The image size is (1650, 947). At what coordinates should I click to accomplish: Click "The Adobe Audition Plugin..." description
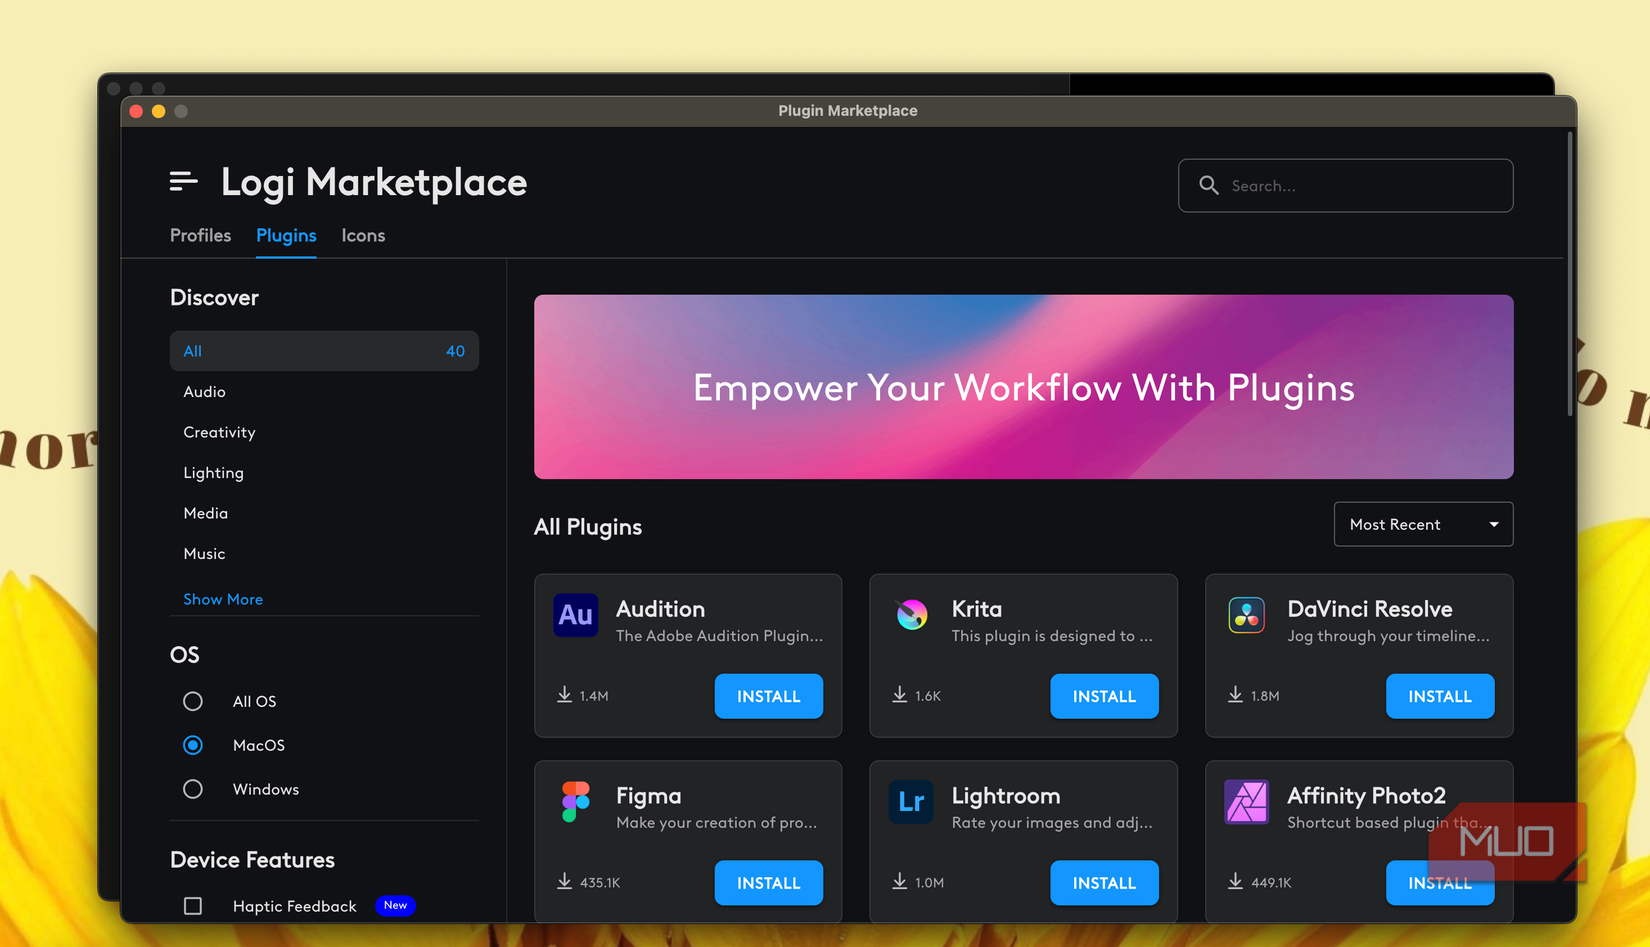pos(719,636)
